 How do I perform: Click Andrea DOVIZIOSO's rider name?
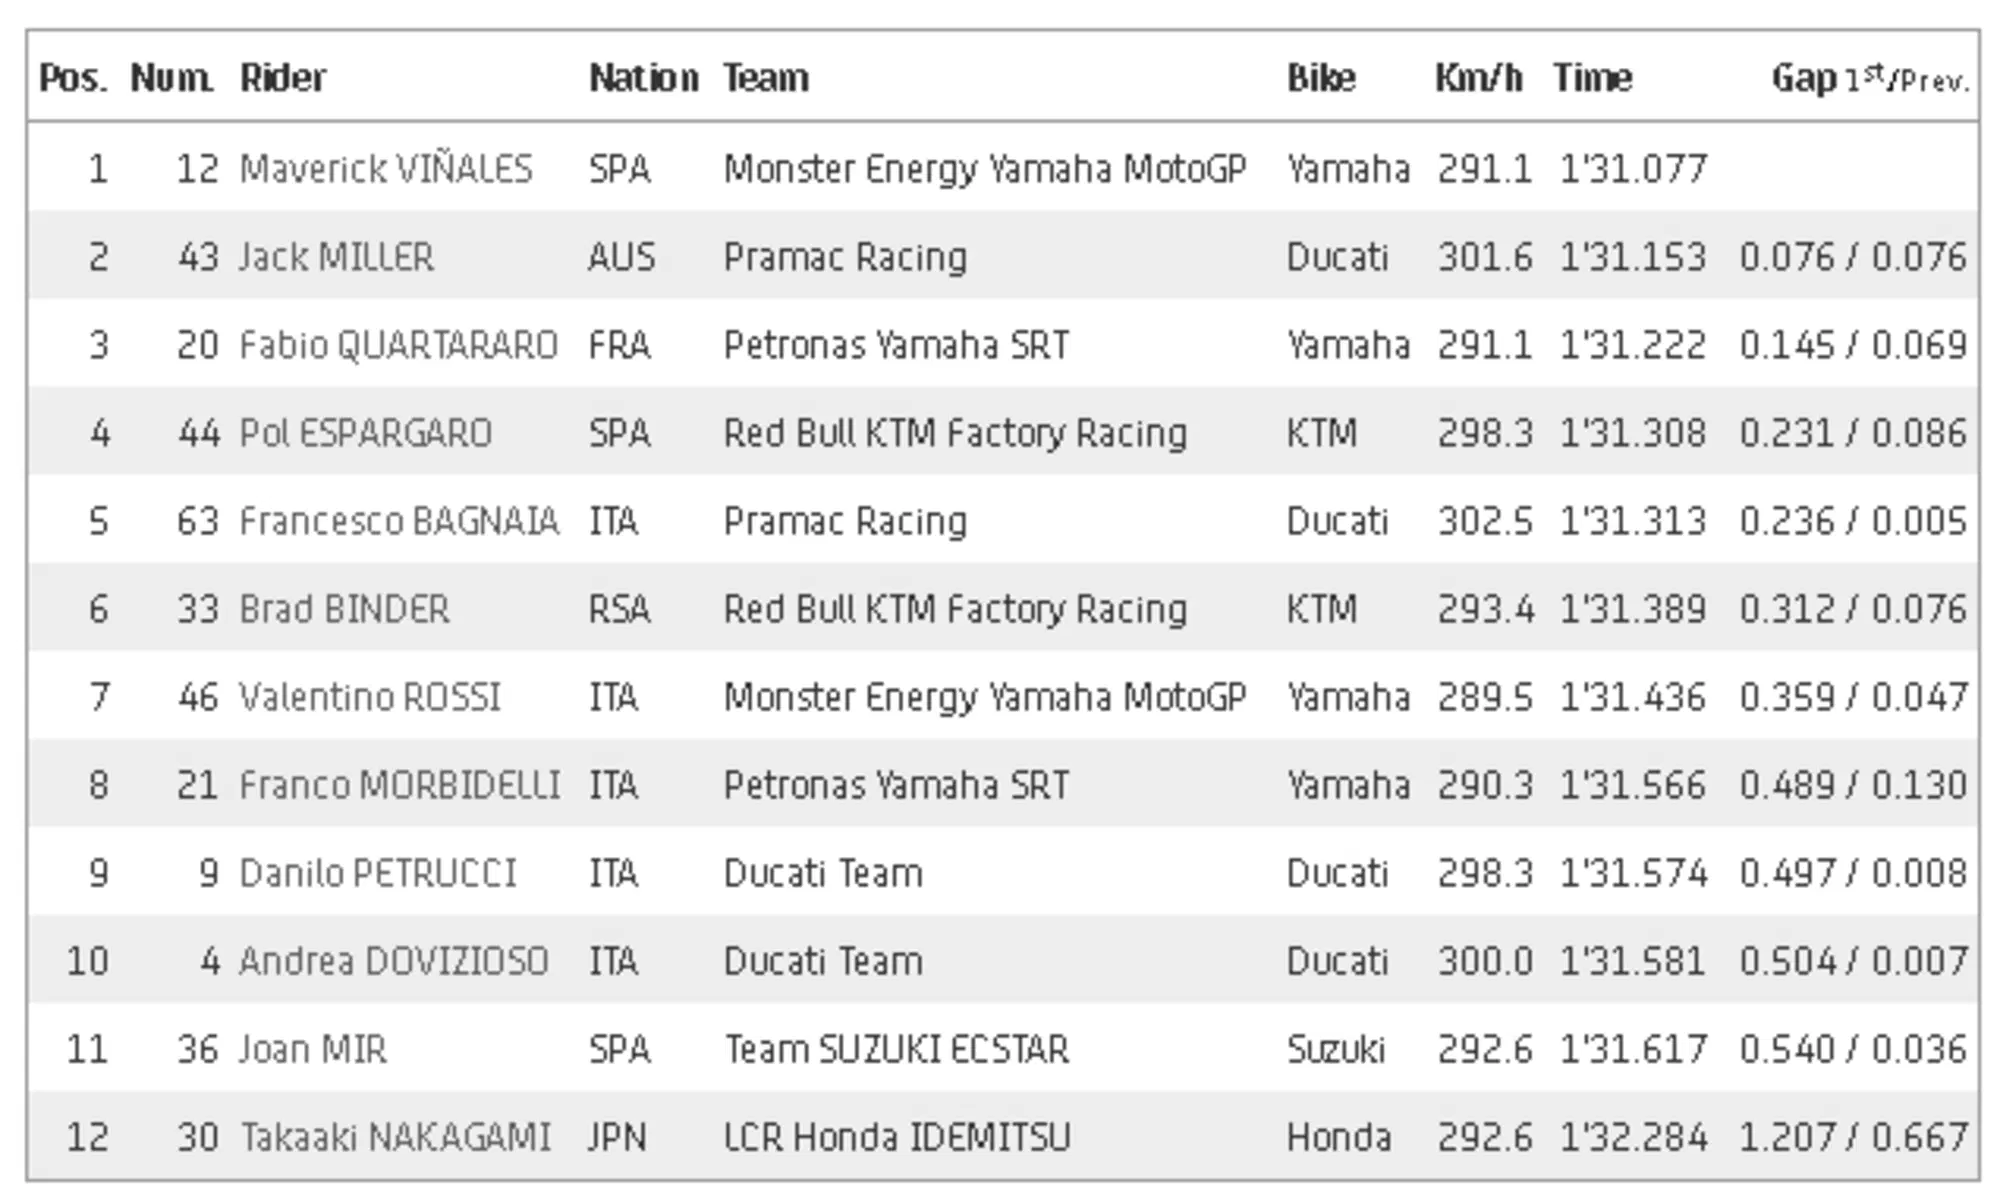[x=393, y=961]
